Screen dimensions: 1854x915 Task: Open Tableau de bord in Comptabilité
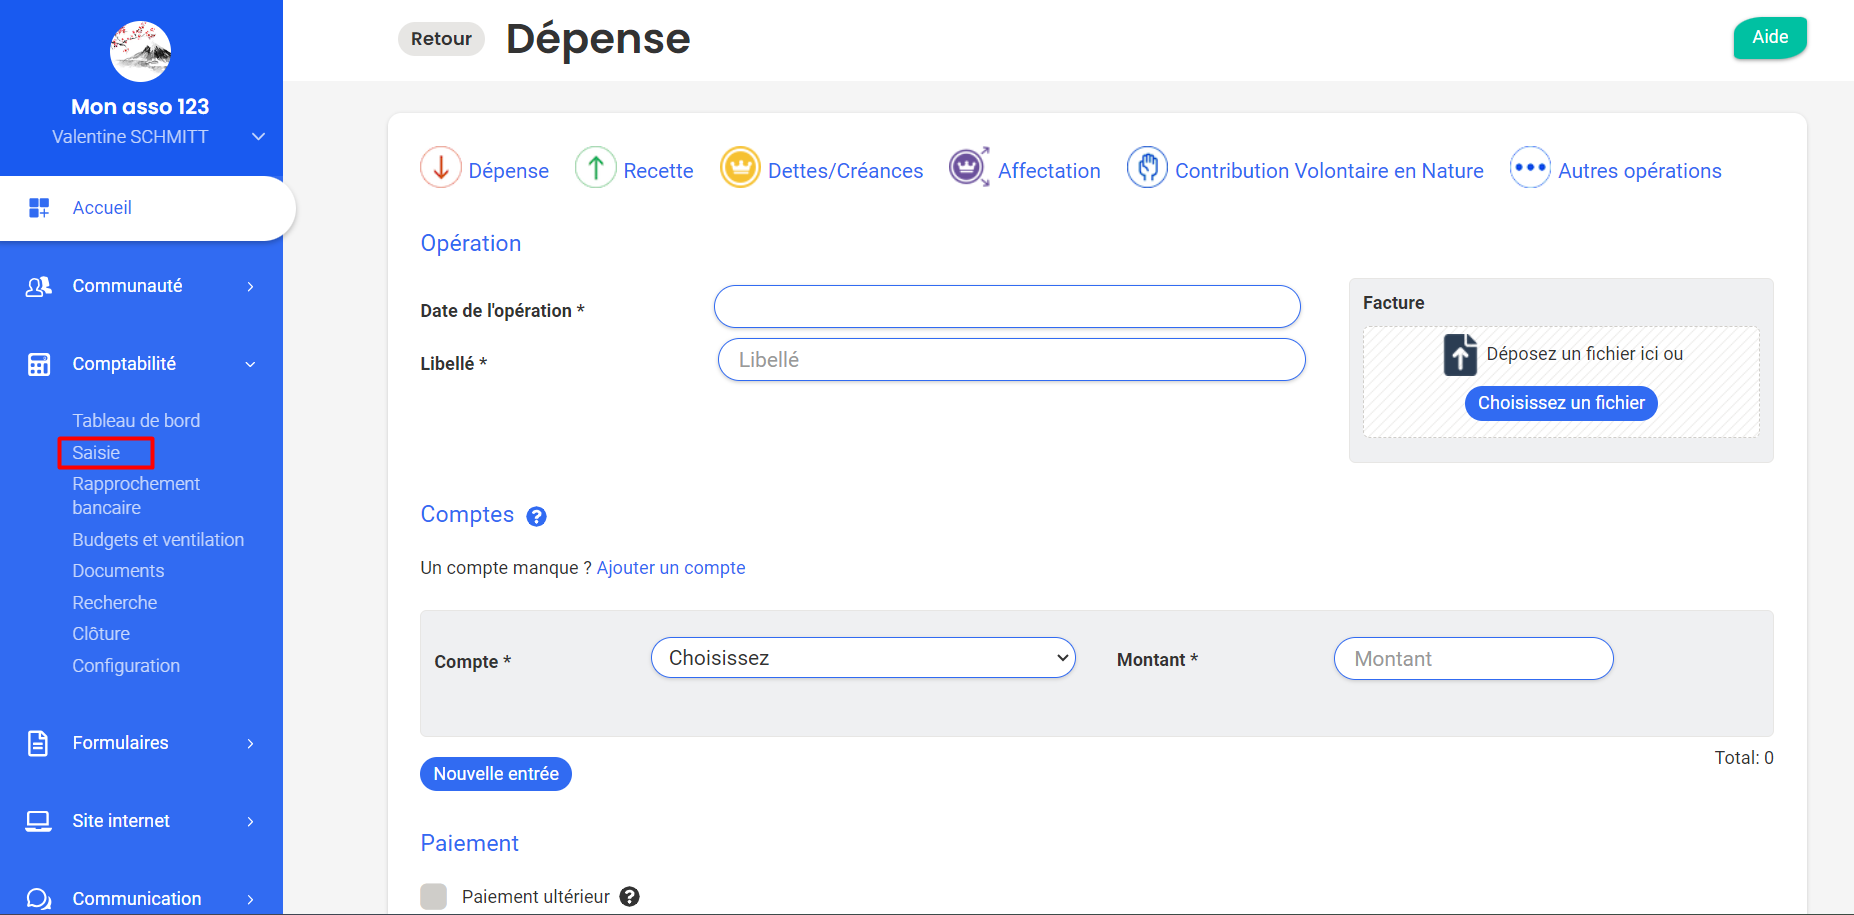(136, 421)
